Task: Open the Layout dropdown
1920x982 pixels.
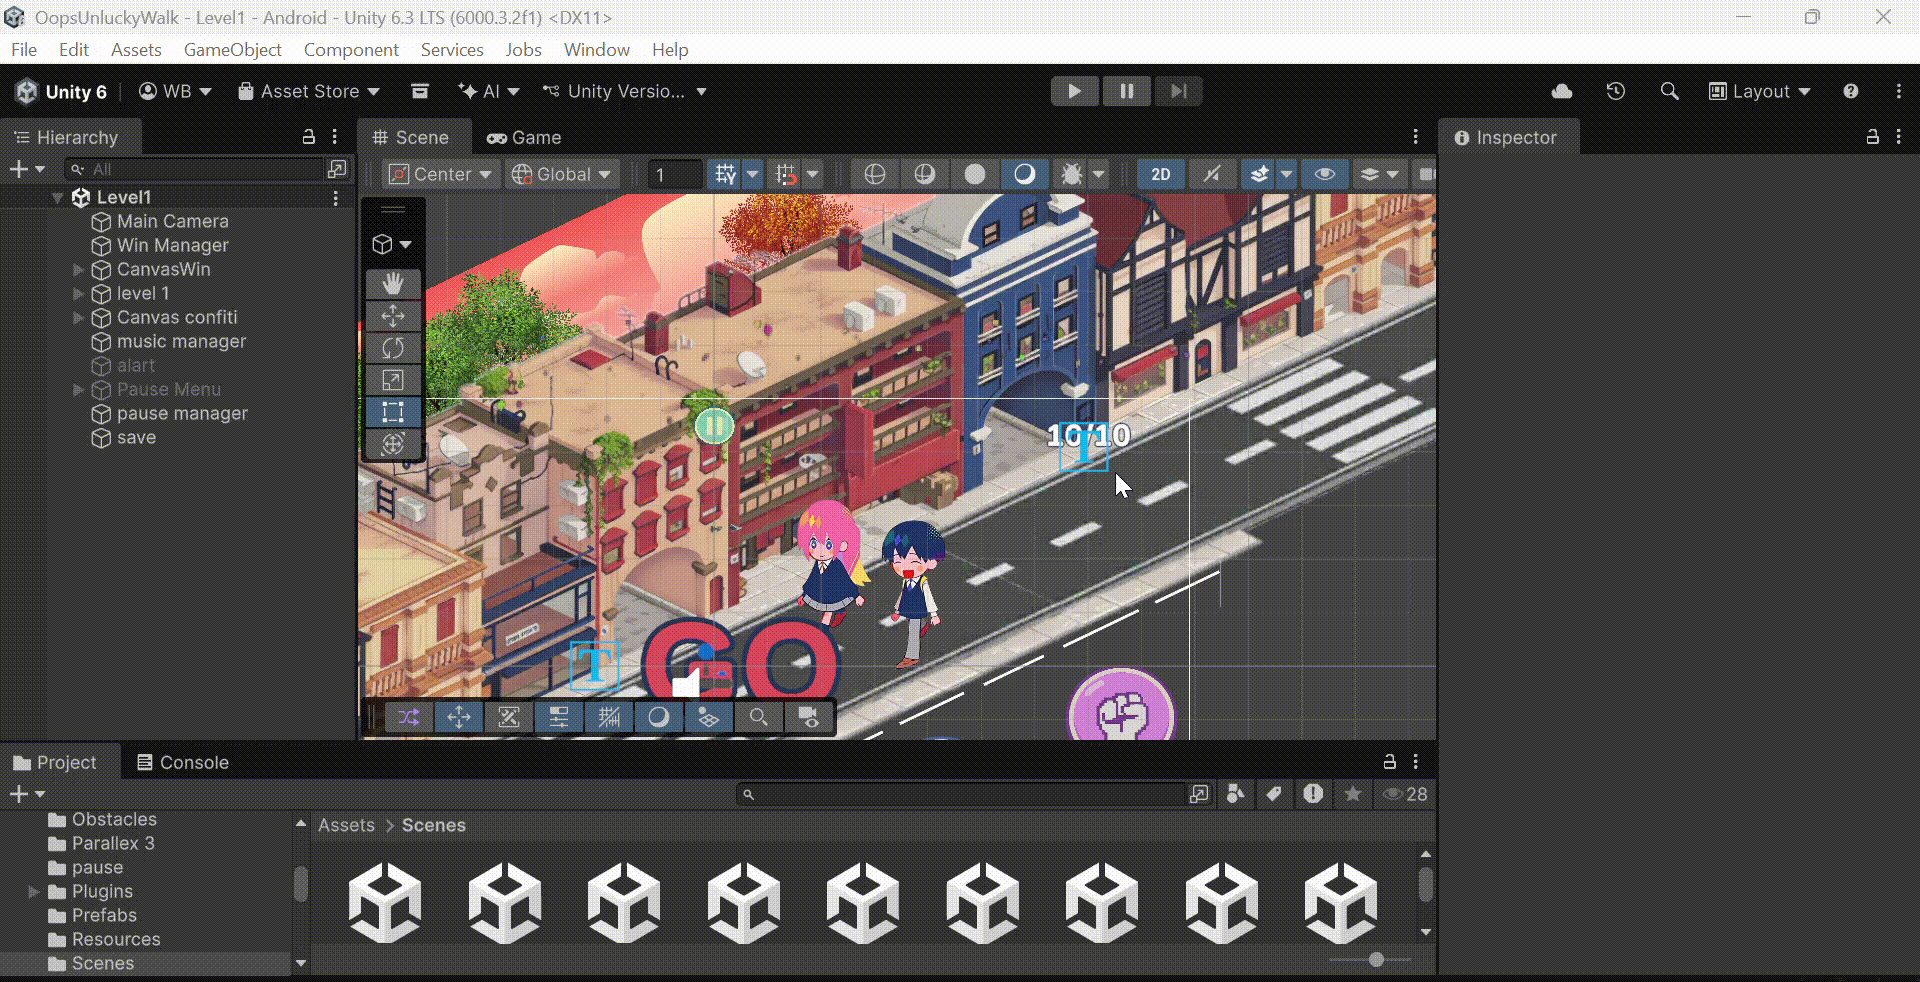Action: [1760, 91]
